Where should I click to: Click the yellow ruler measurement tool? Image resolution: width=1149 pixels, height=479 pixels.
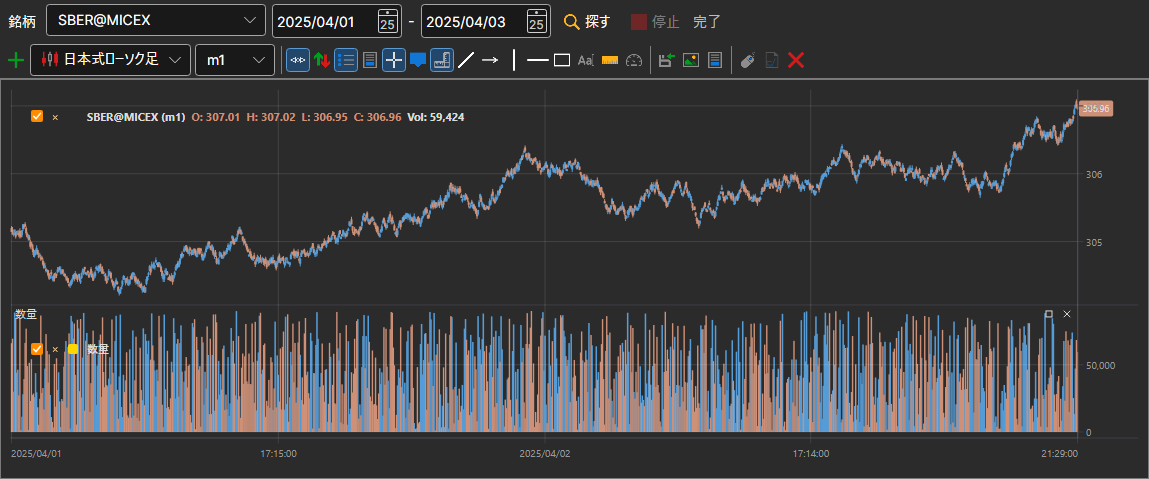point(610,60)
